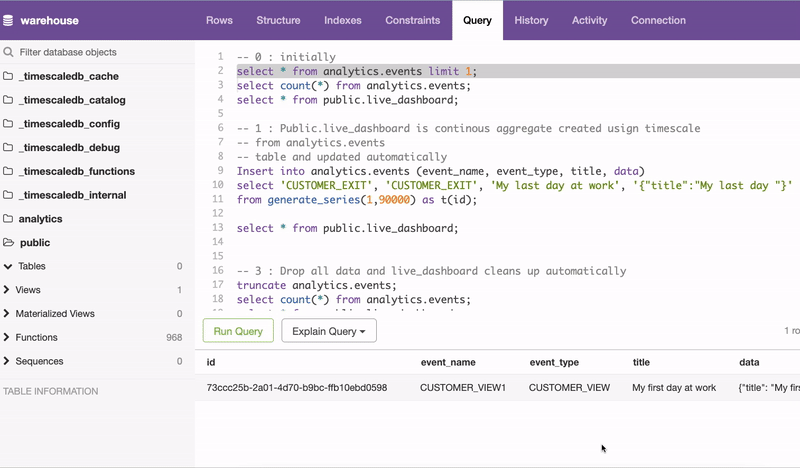Click the search magnifier icon
The image size is (800, 468).
coord(8,52)
